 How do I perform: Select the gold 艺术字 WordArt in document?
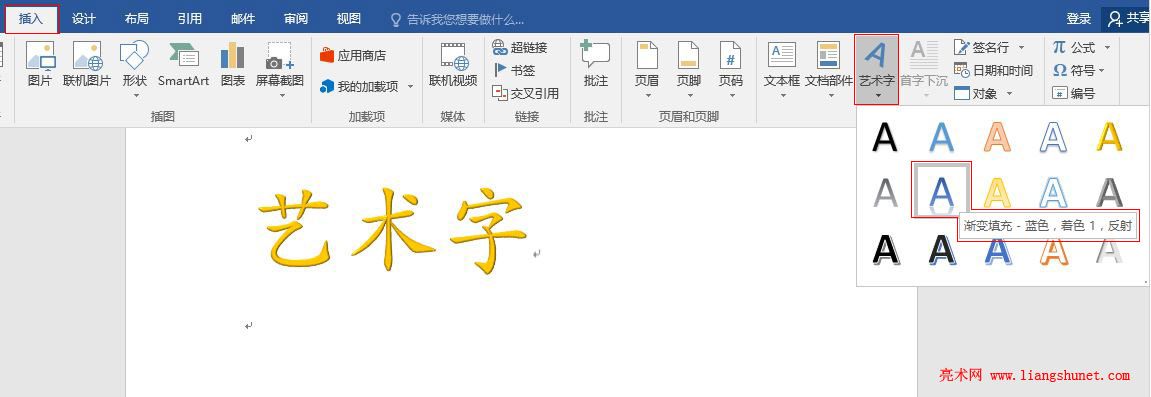[393, 230]
